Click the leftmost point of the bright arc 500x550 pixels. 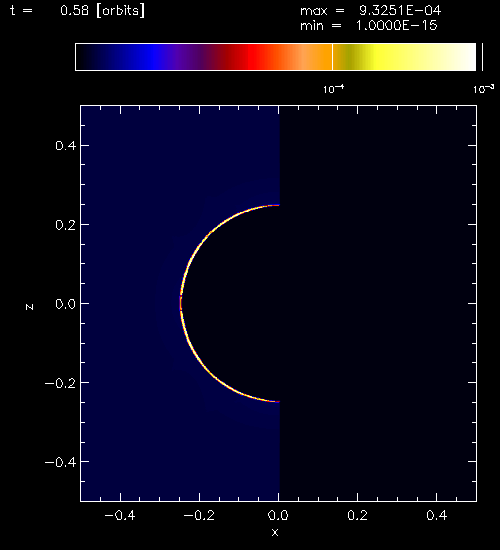(181, 303)
